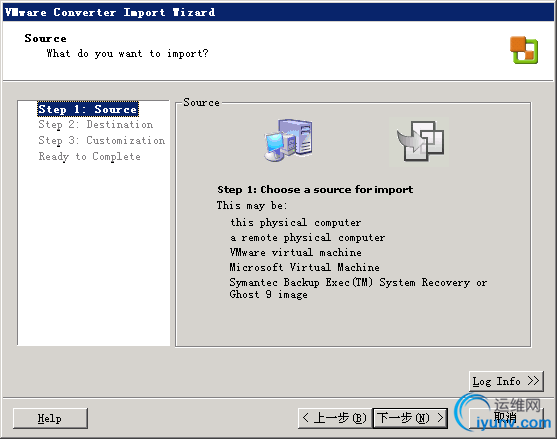Screen dimensions: 557x439
Task: Select Step 1: Source in sidebar
Action: coord(88,109)
